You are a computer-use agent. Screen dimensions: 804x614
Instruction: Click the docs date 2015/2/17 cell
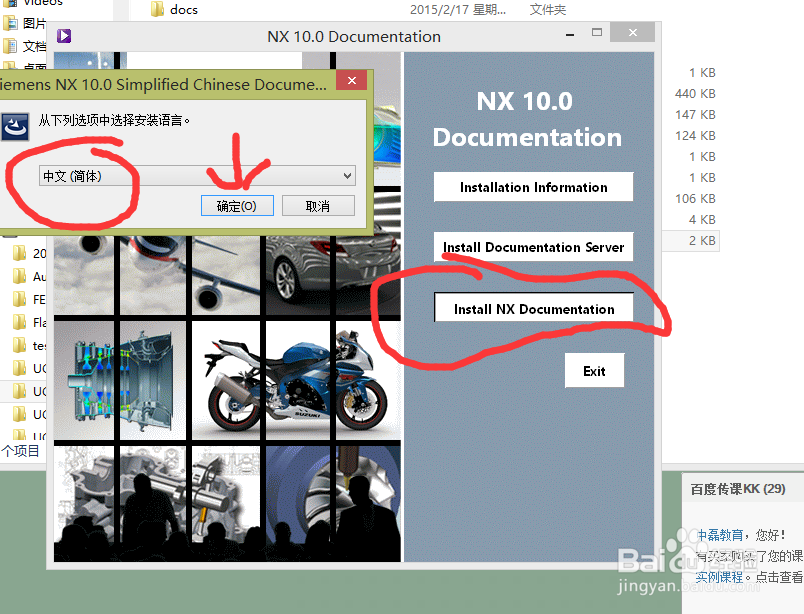click(458, 9)
